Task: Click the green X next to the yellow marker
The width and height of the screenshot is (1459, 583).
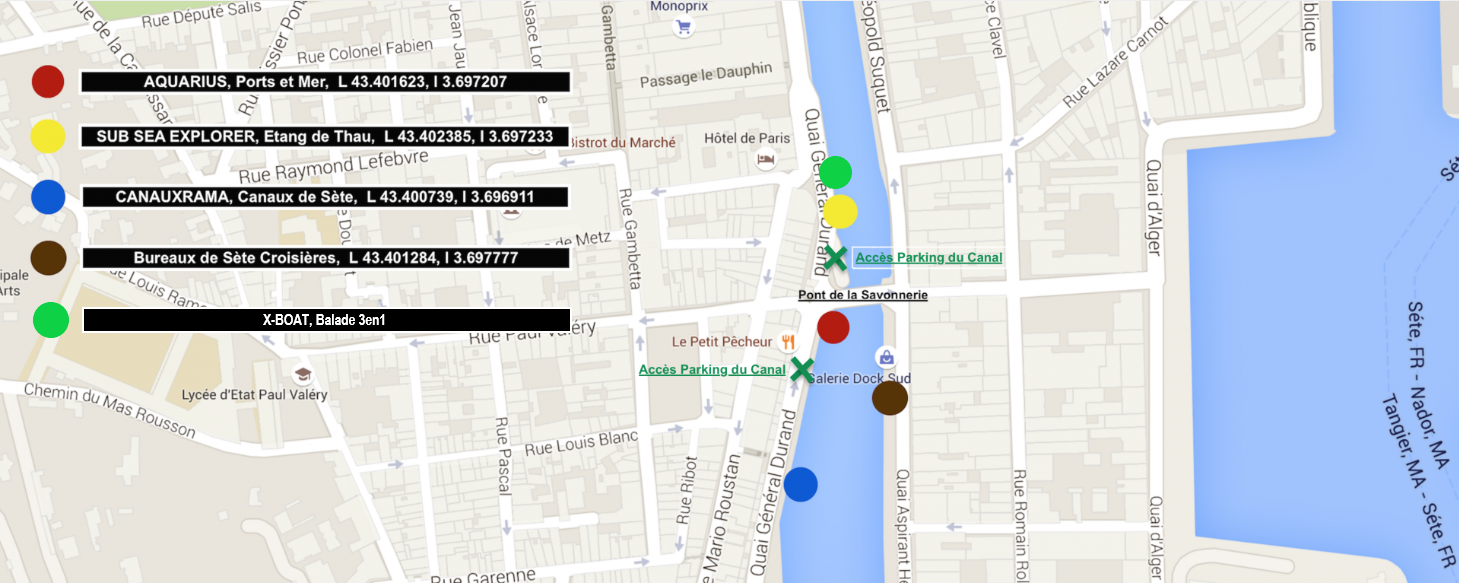Action: point(835,256)
